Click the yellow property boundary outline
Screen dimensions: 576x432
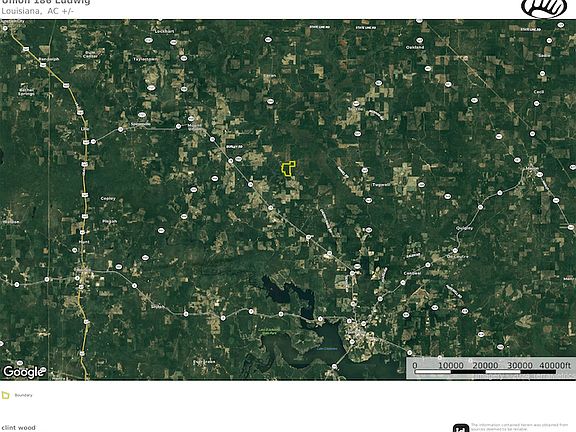pos(288,169)
